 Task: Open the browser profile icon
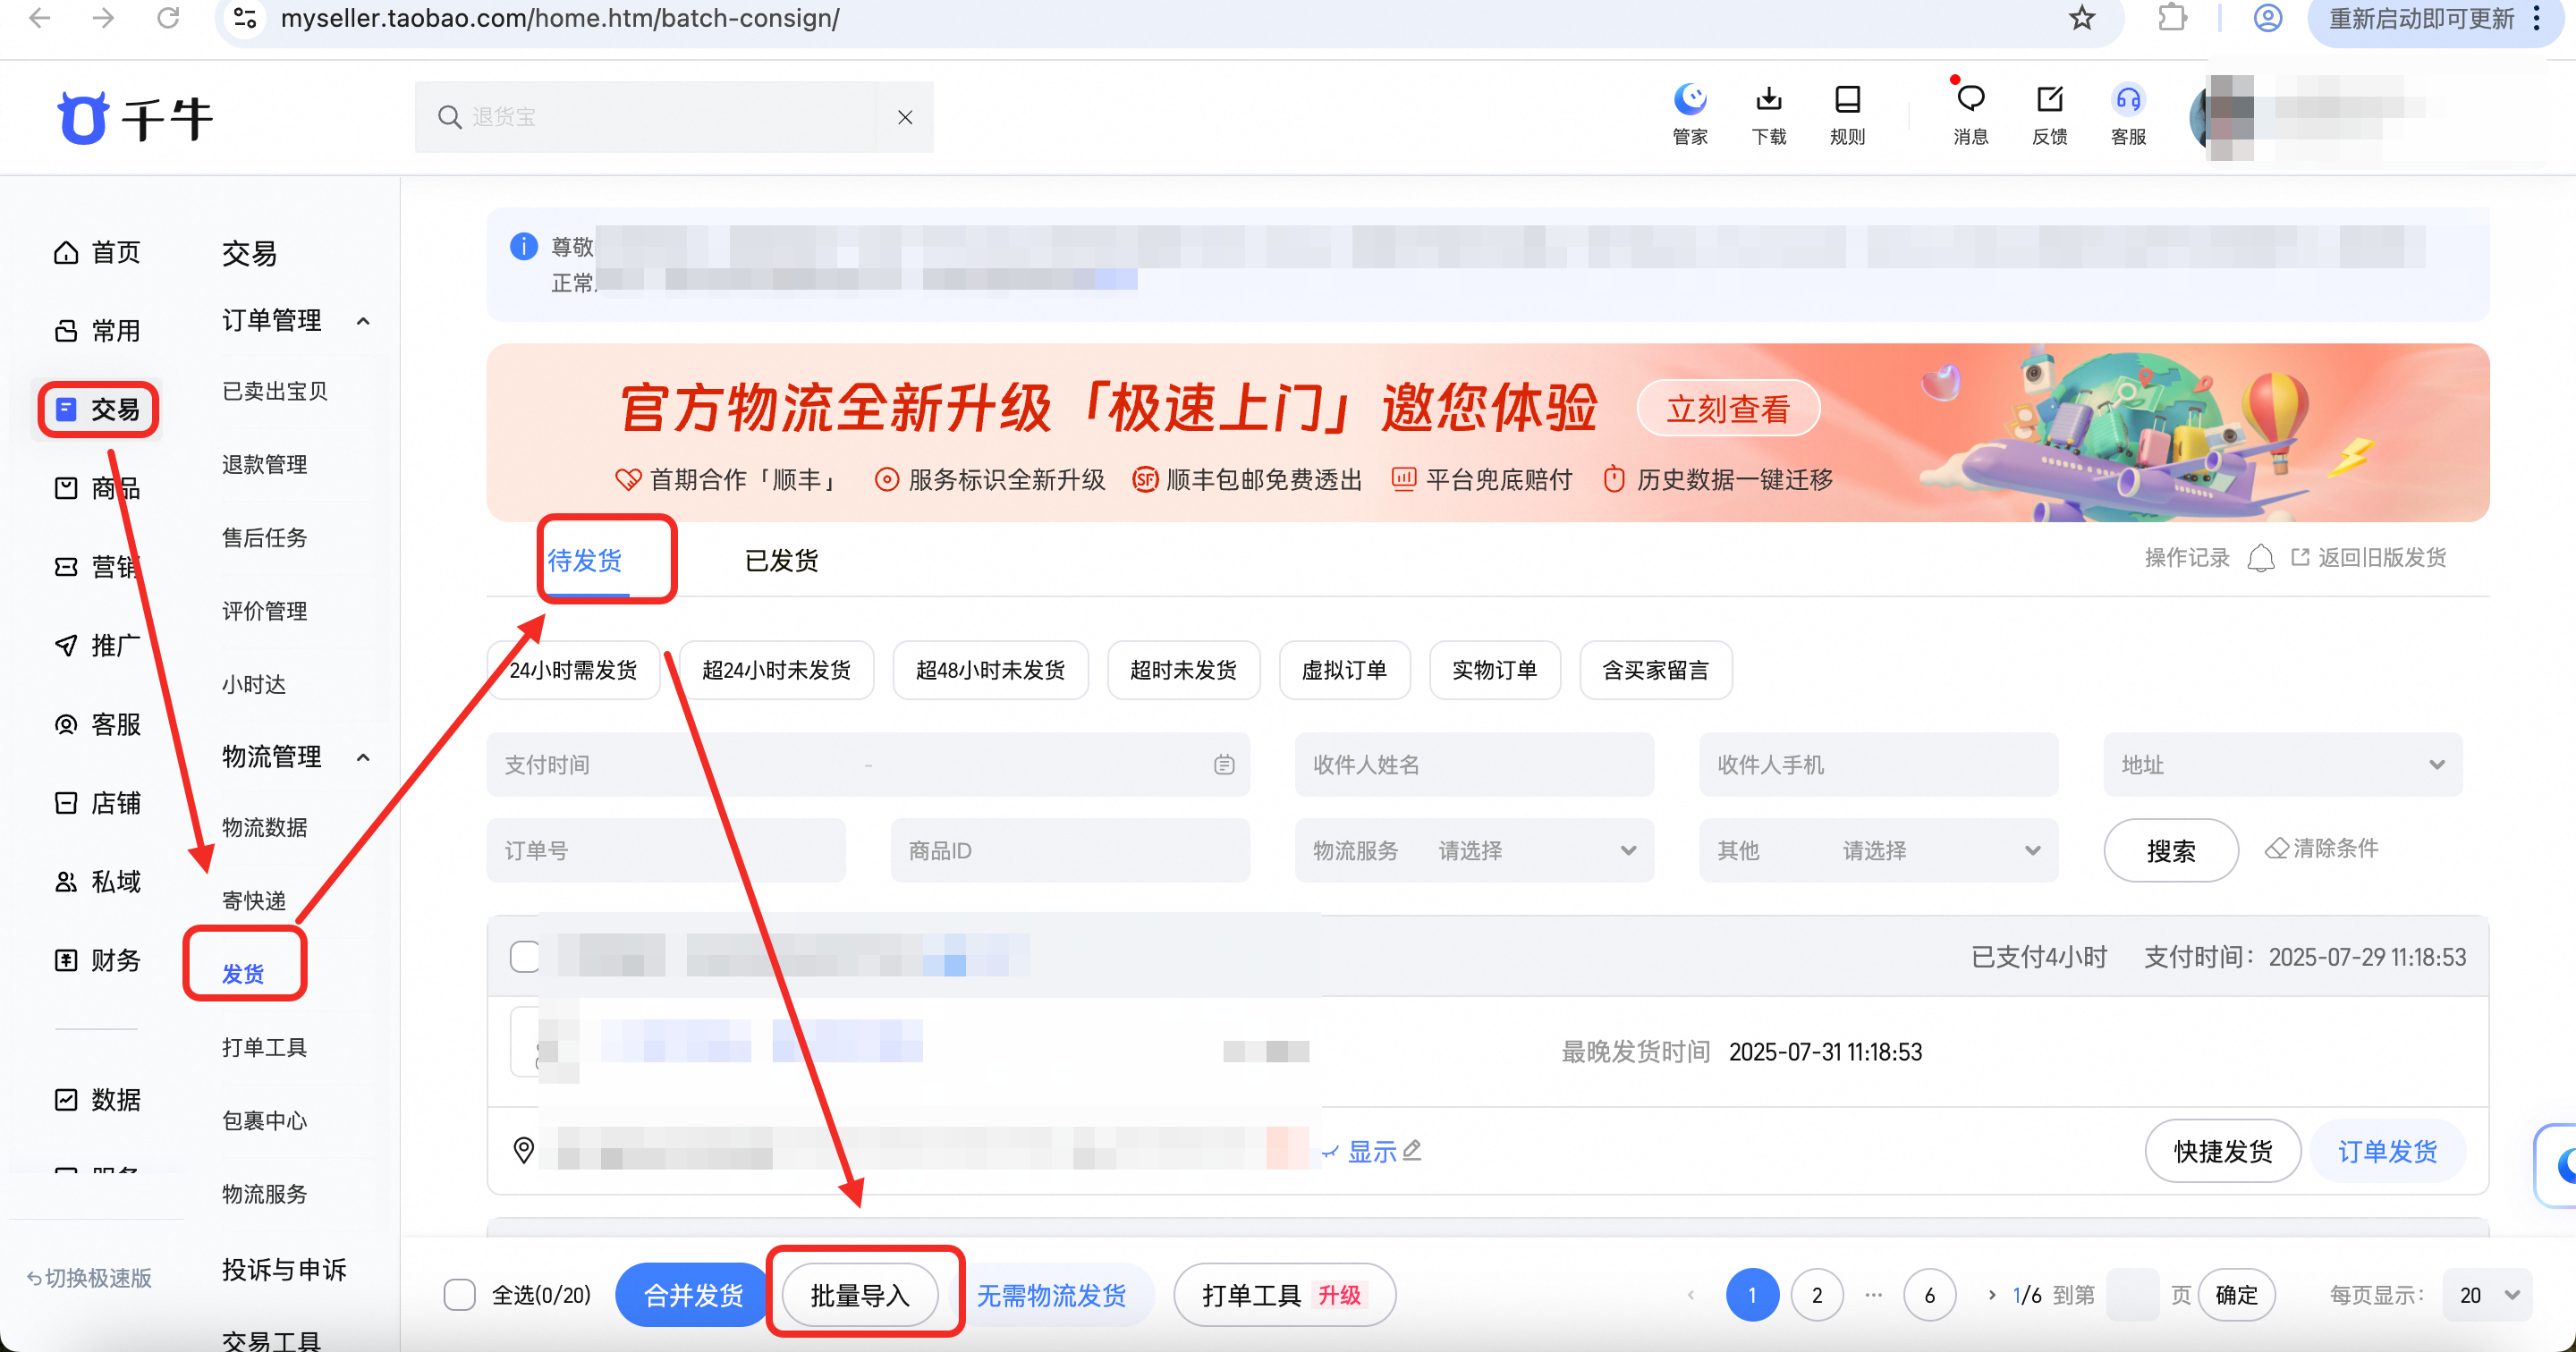2267,18
